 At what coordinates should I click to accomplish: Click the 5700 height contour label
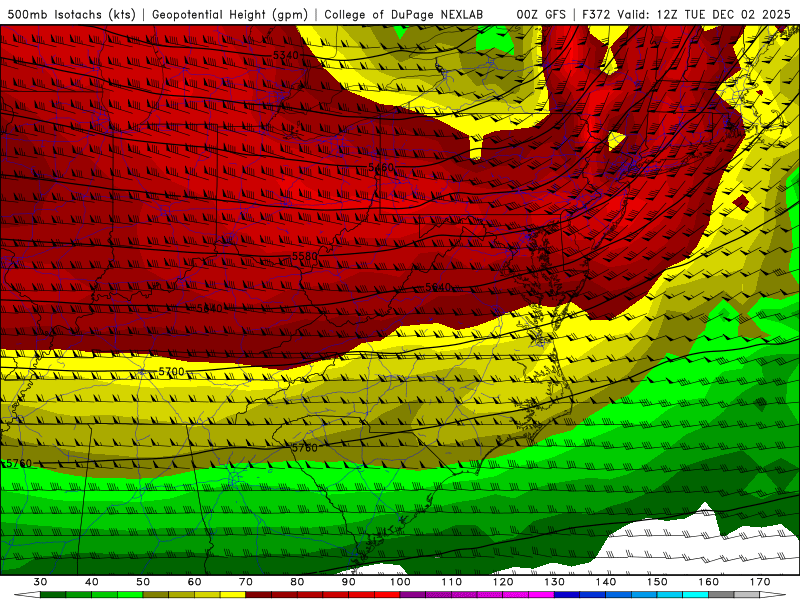(x=171, y=372)
